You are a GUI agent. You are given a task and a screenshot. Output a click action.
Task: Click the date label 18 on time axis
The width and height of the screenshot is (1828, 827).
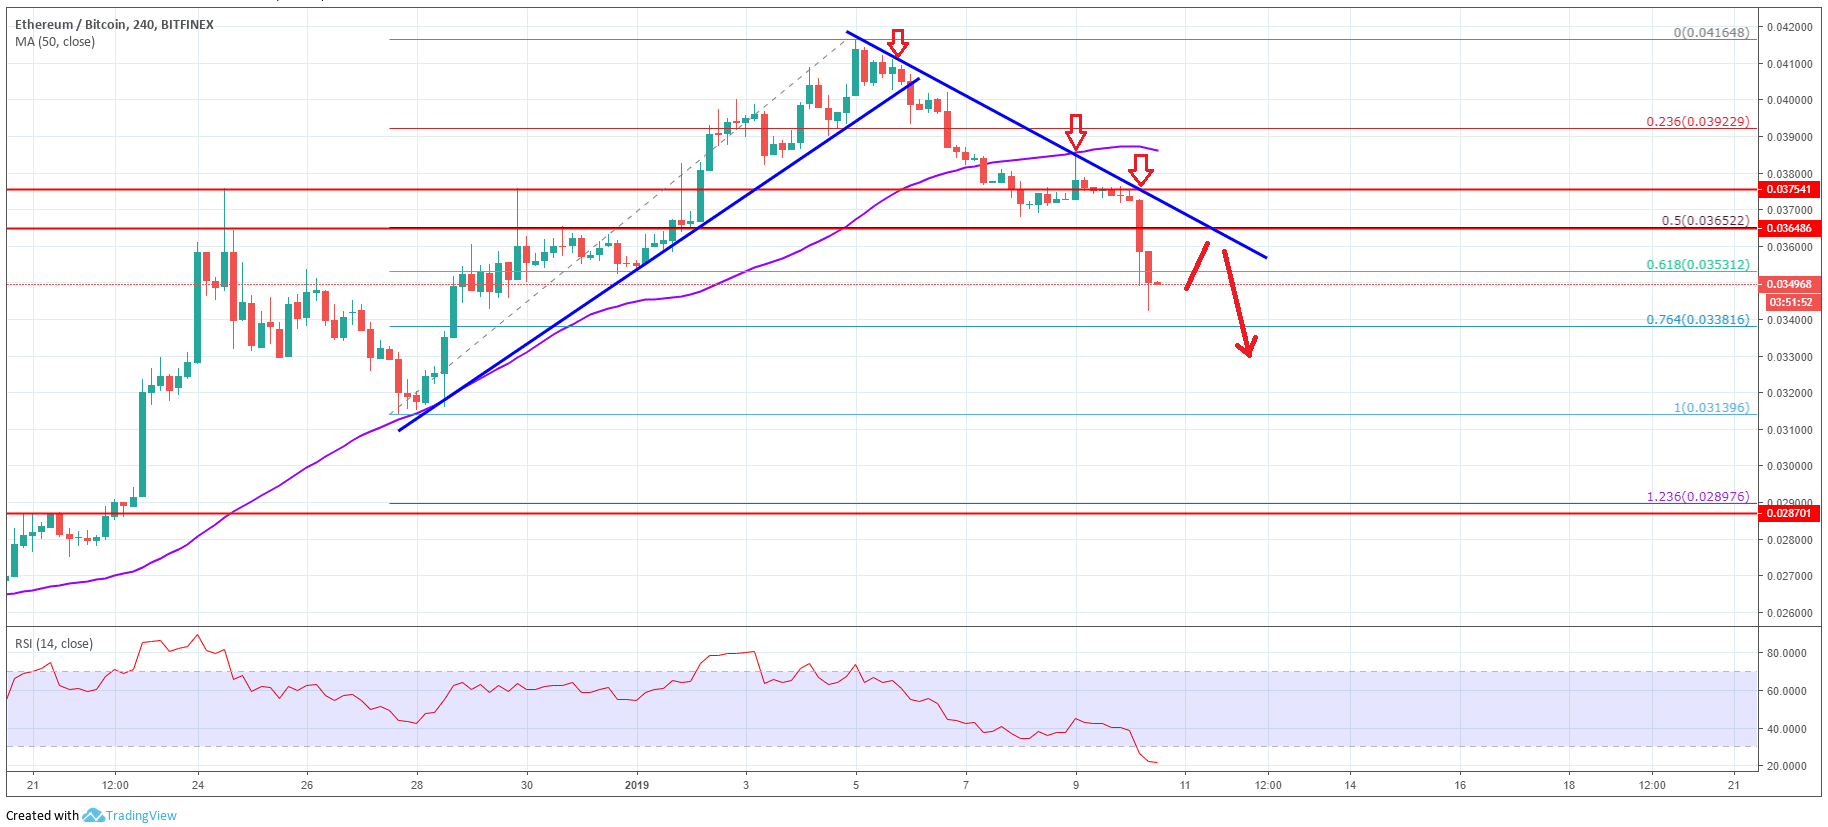(x=1569, y=785)
